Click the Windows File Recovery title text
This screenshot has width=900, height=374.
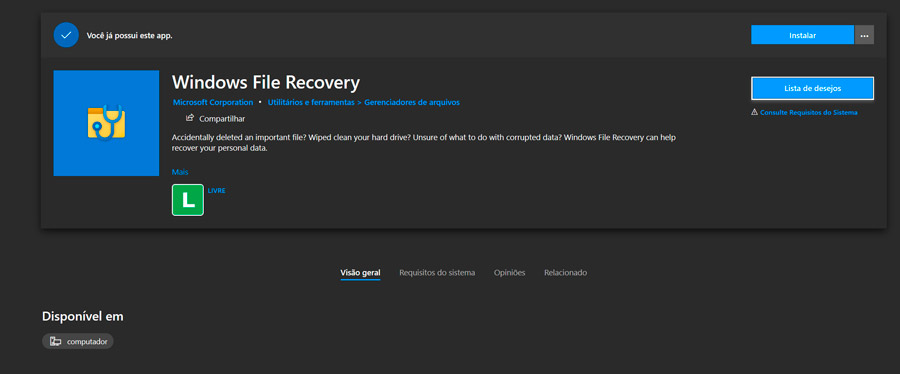coord(266,83)
